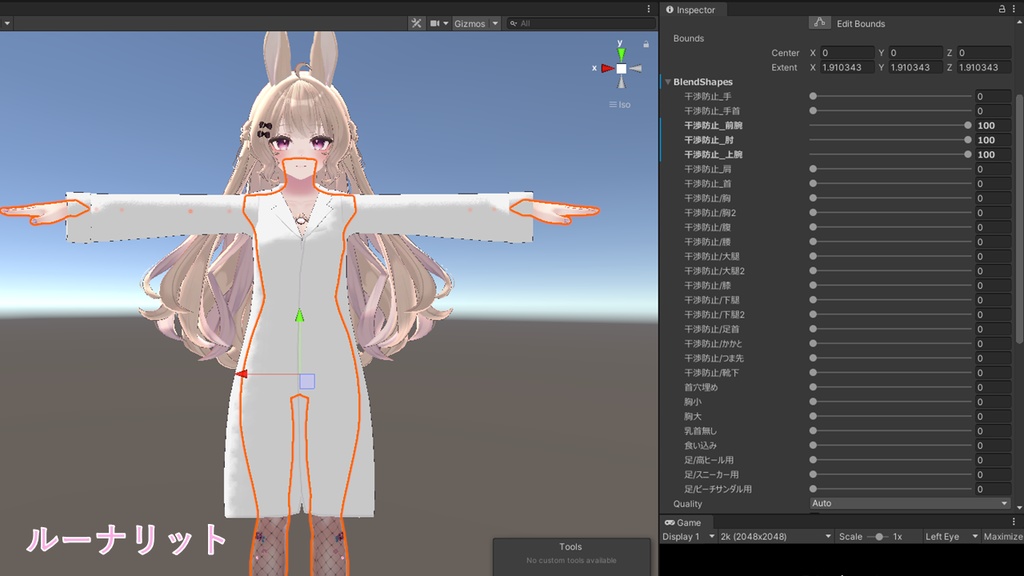Click the gray right-side cone of orientation gizmo

635,68
